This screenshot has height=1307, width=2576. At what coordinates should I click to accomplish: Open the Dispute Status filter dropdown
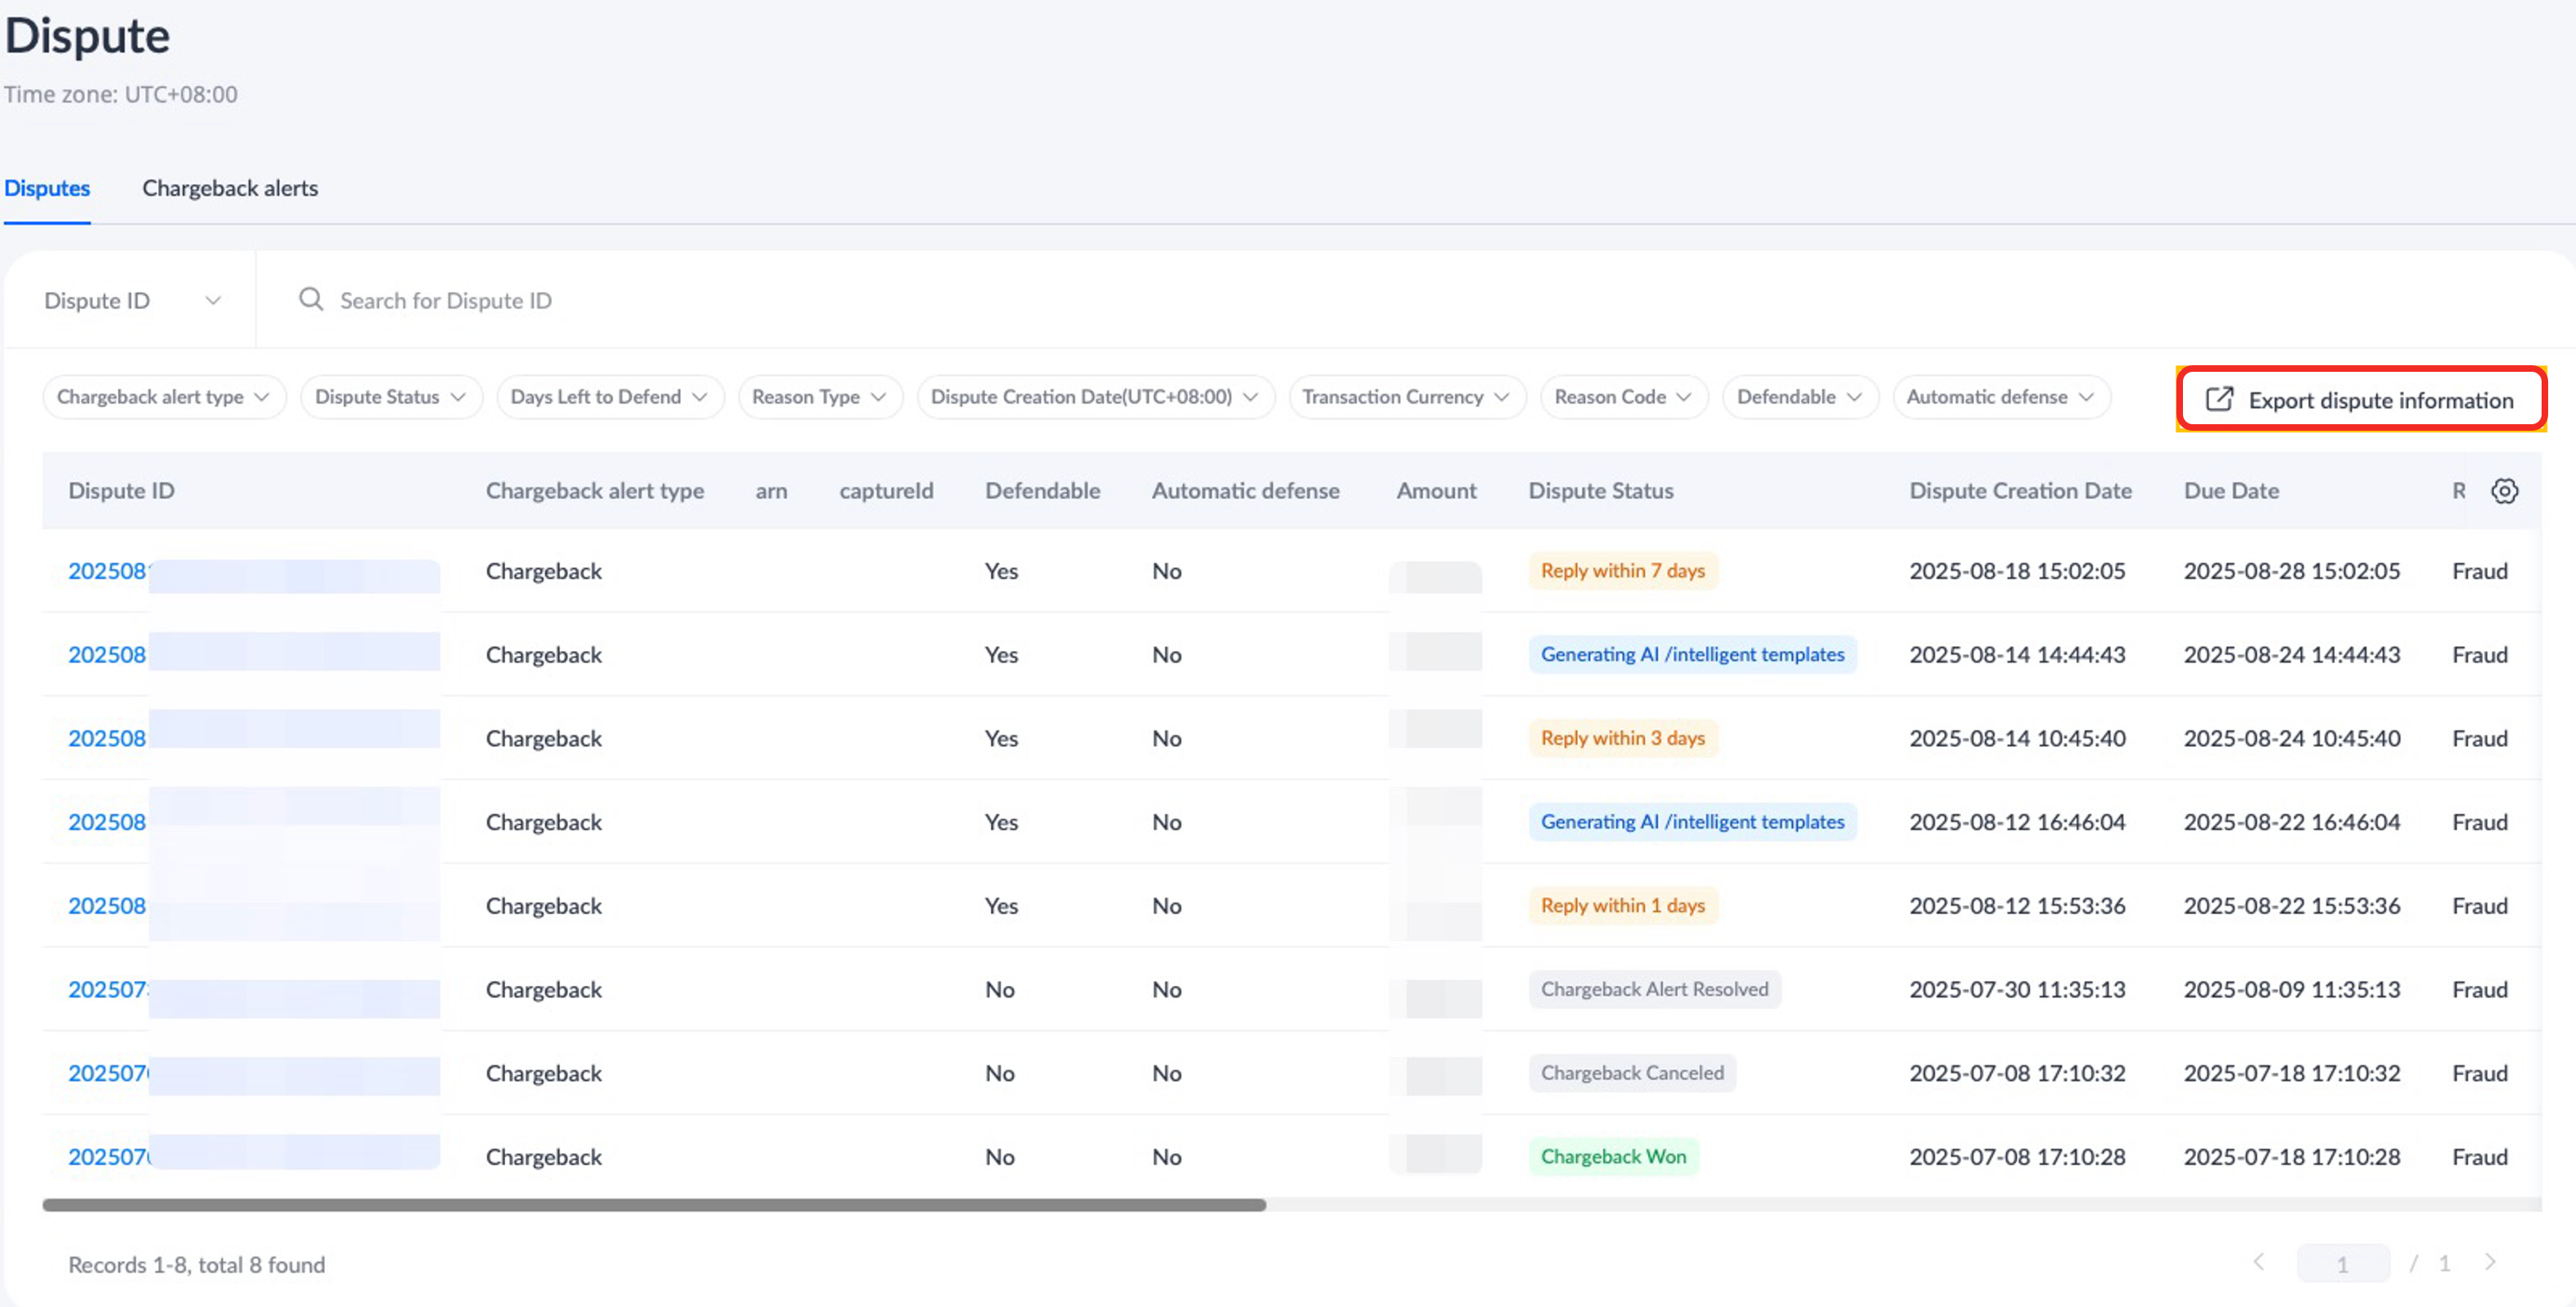pyautogui.click(x=391, y=397)
